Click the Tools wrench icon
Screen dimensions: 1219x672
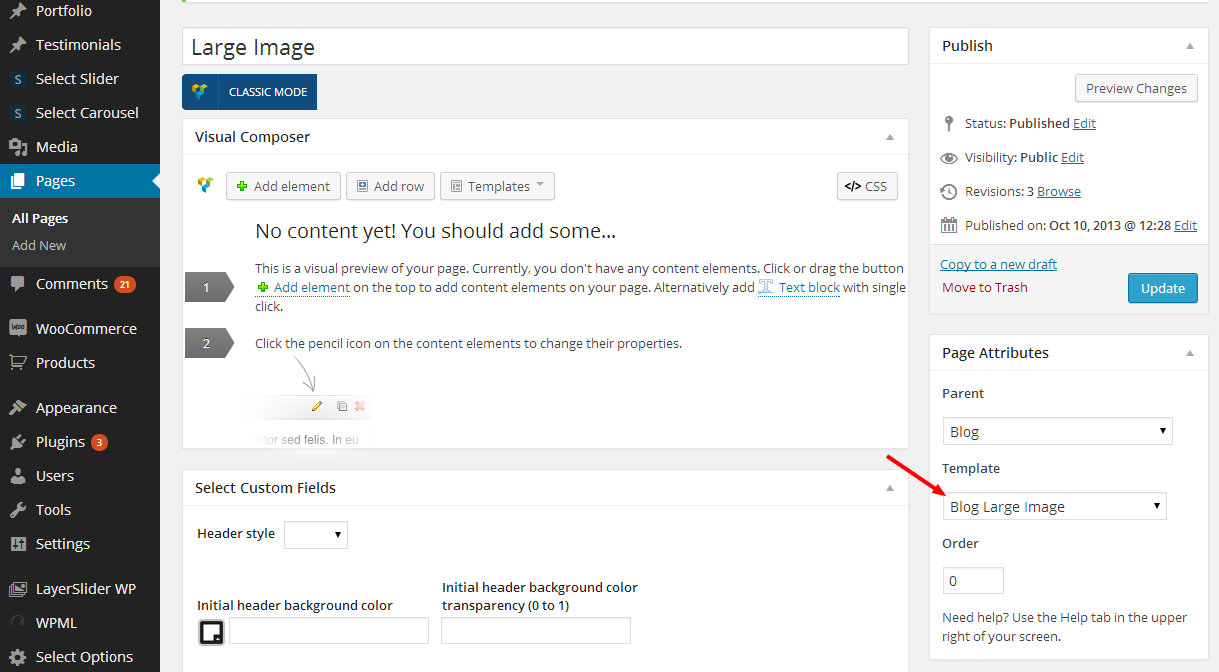point(18,510)
